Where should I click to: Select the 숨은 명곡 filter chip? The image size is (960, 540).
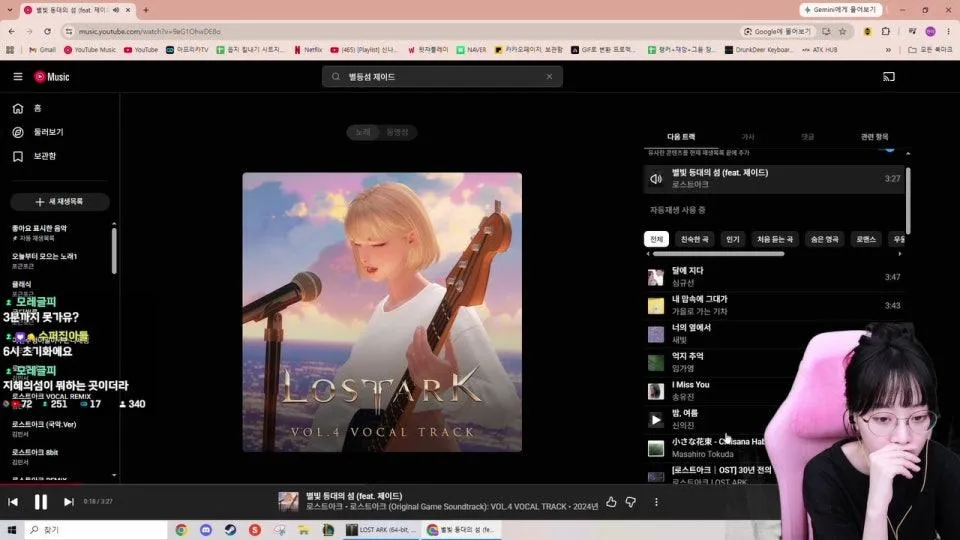824,239
